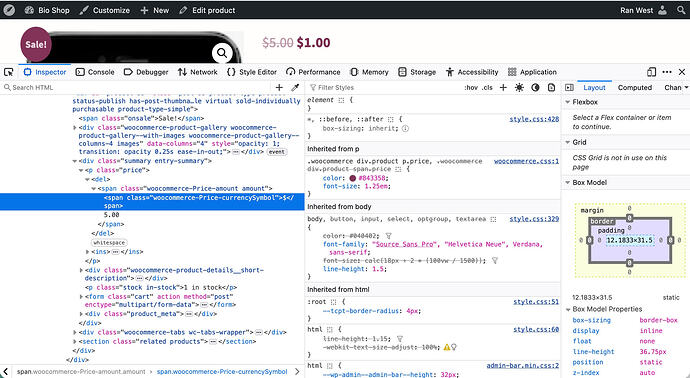The image size is (690, 378).
Task: Close the developer tools panel
Action: click(x=682, y=72)
